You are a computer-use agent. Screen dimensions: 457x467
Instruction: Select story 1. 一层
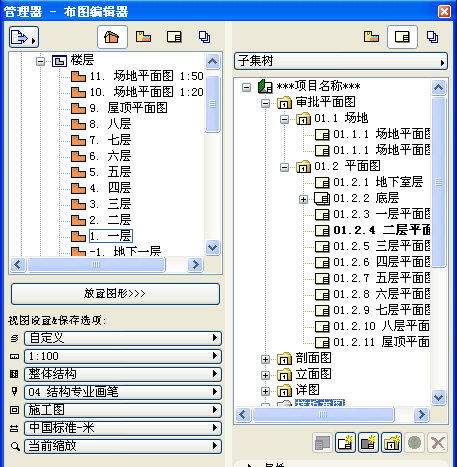pos(111,236)
